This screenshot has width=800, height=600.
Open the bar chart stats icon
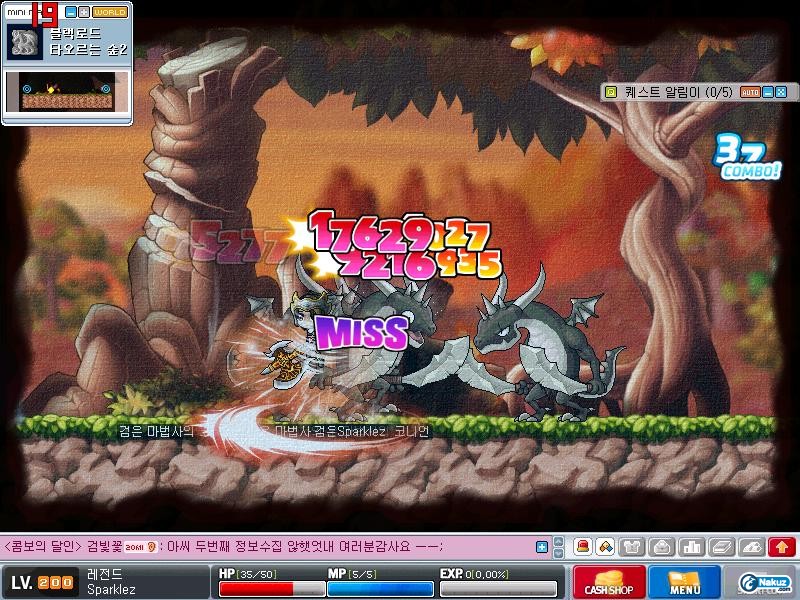pyautogui.click(x=692, y=547)
